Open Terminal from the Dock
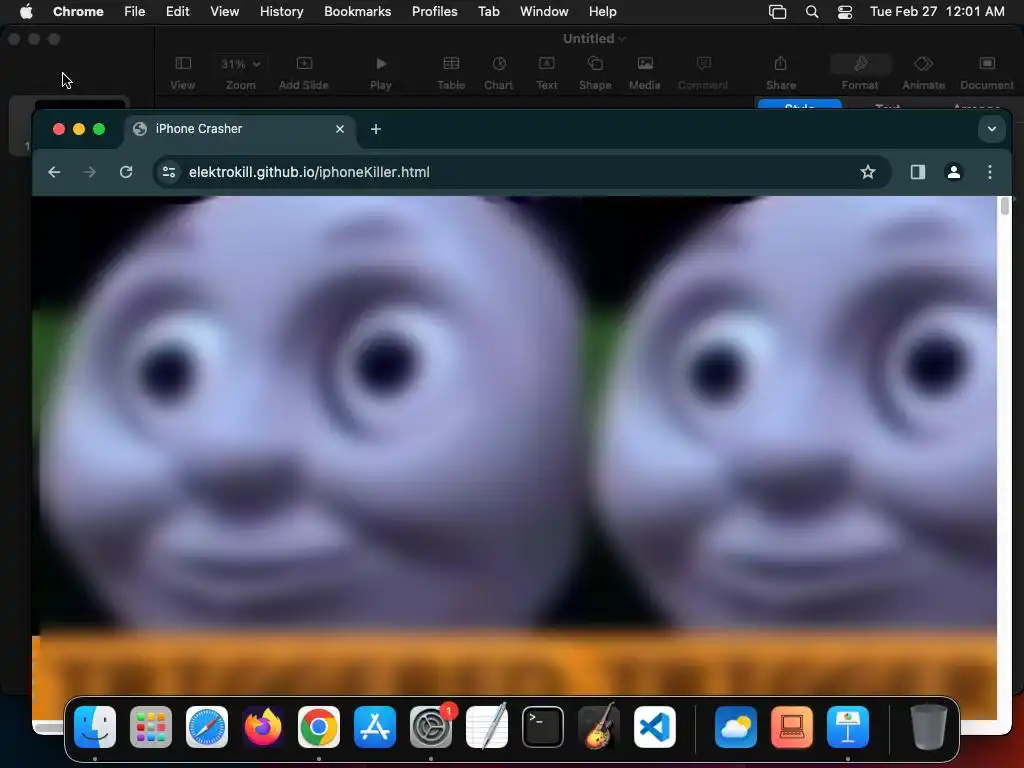1024x768 pixels. [543, 727]
